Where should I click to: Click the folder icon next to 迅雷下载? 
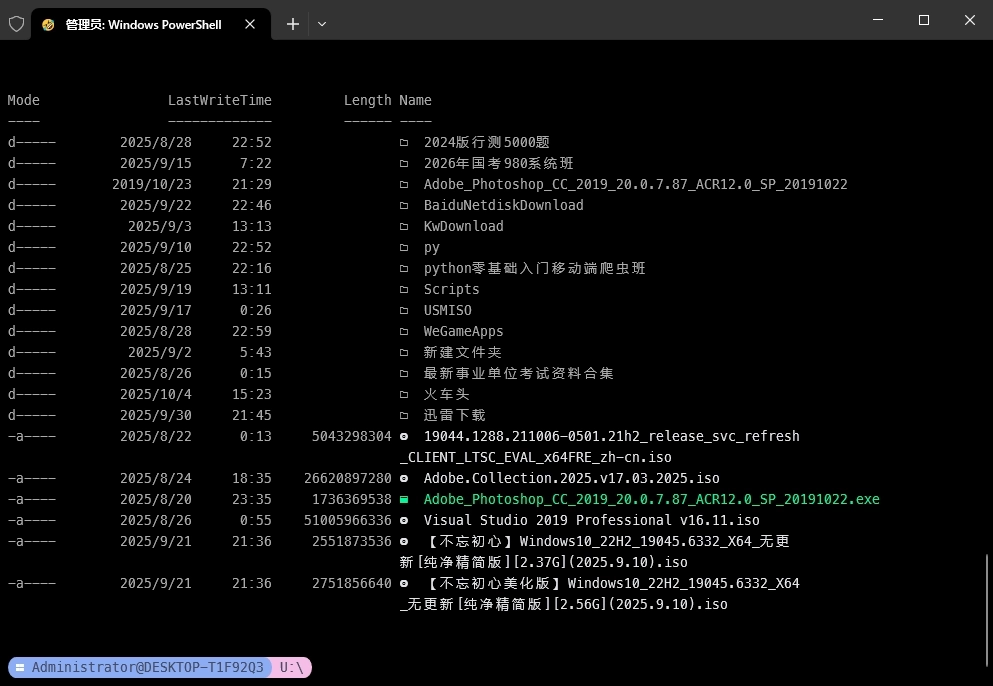[x=404, y=415]
